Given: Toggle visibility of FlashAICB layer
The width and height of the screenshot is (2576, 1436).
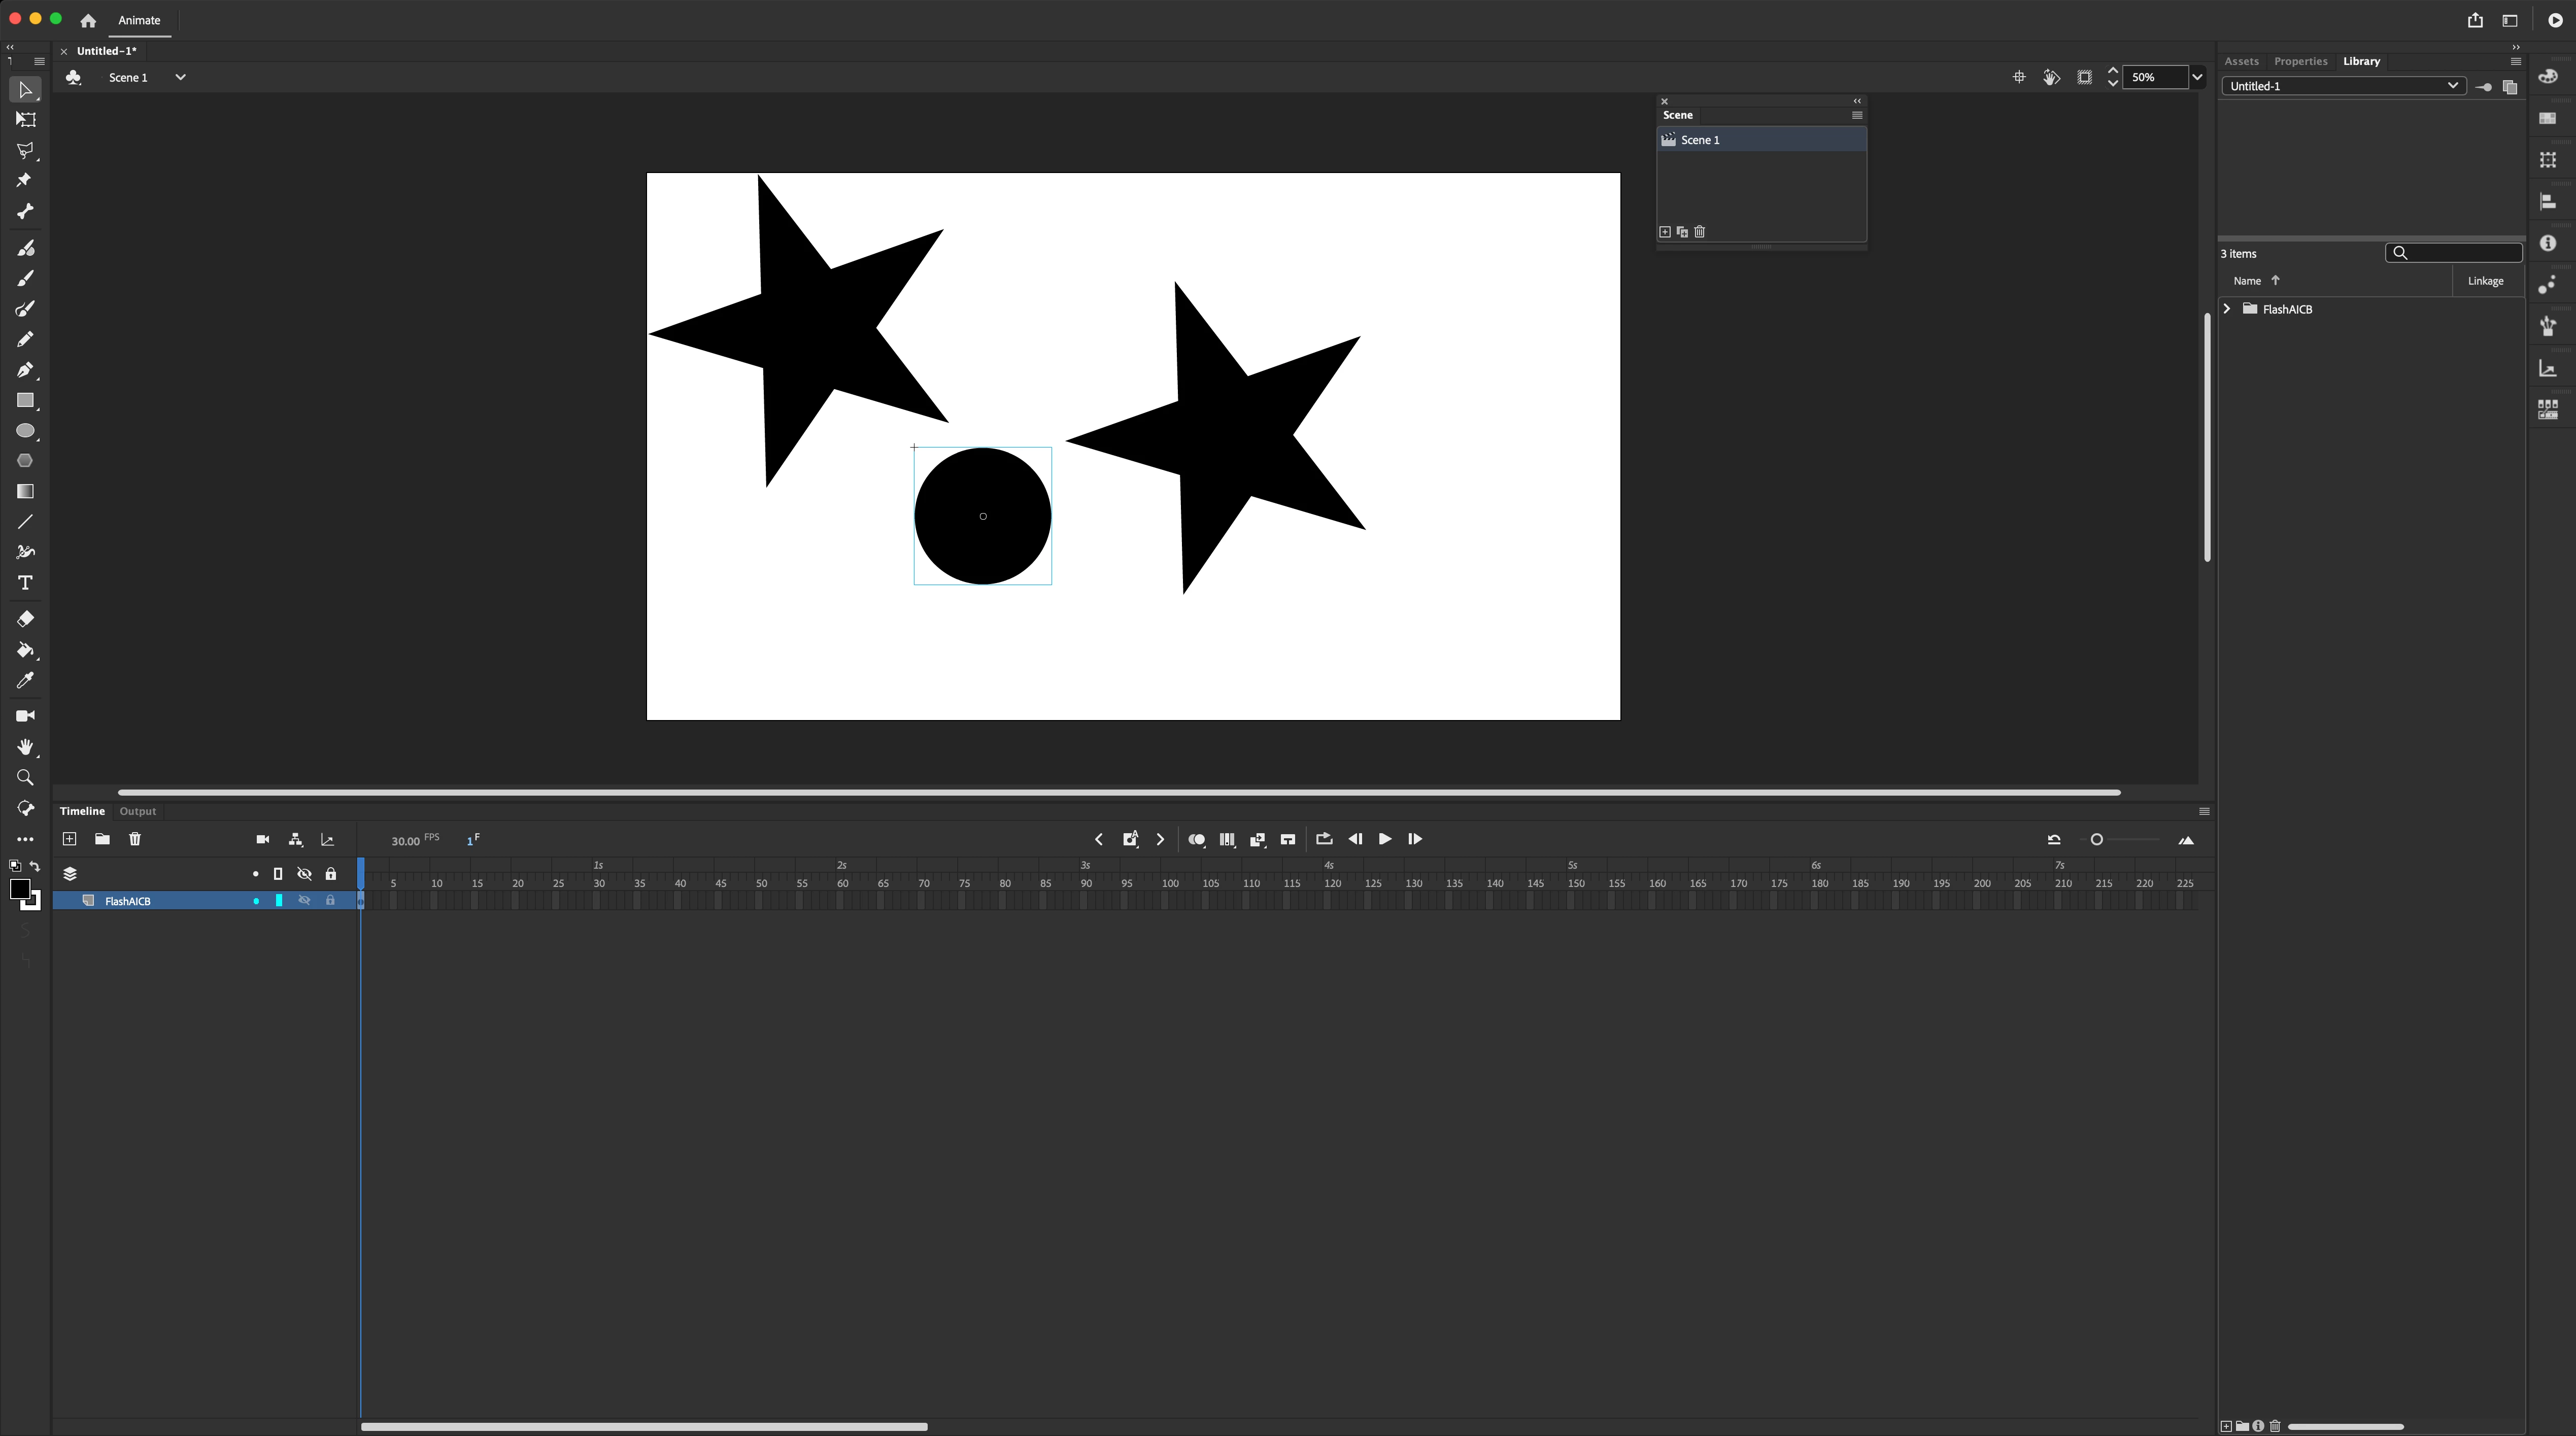Looking at the screenshot, I should pyautogui.click(x=304, y=901).
